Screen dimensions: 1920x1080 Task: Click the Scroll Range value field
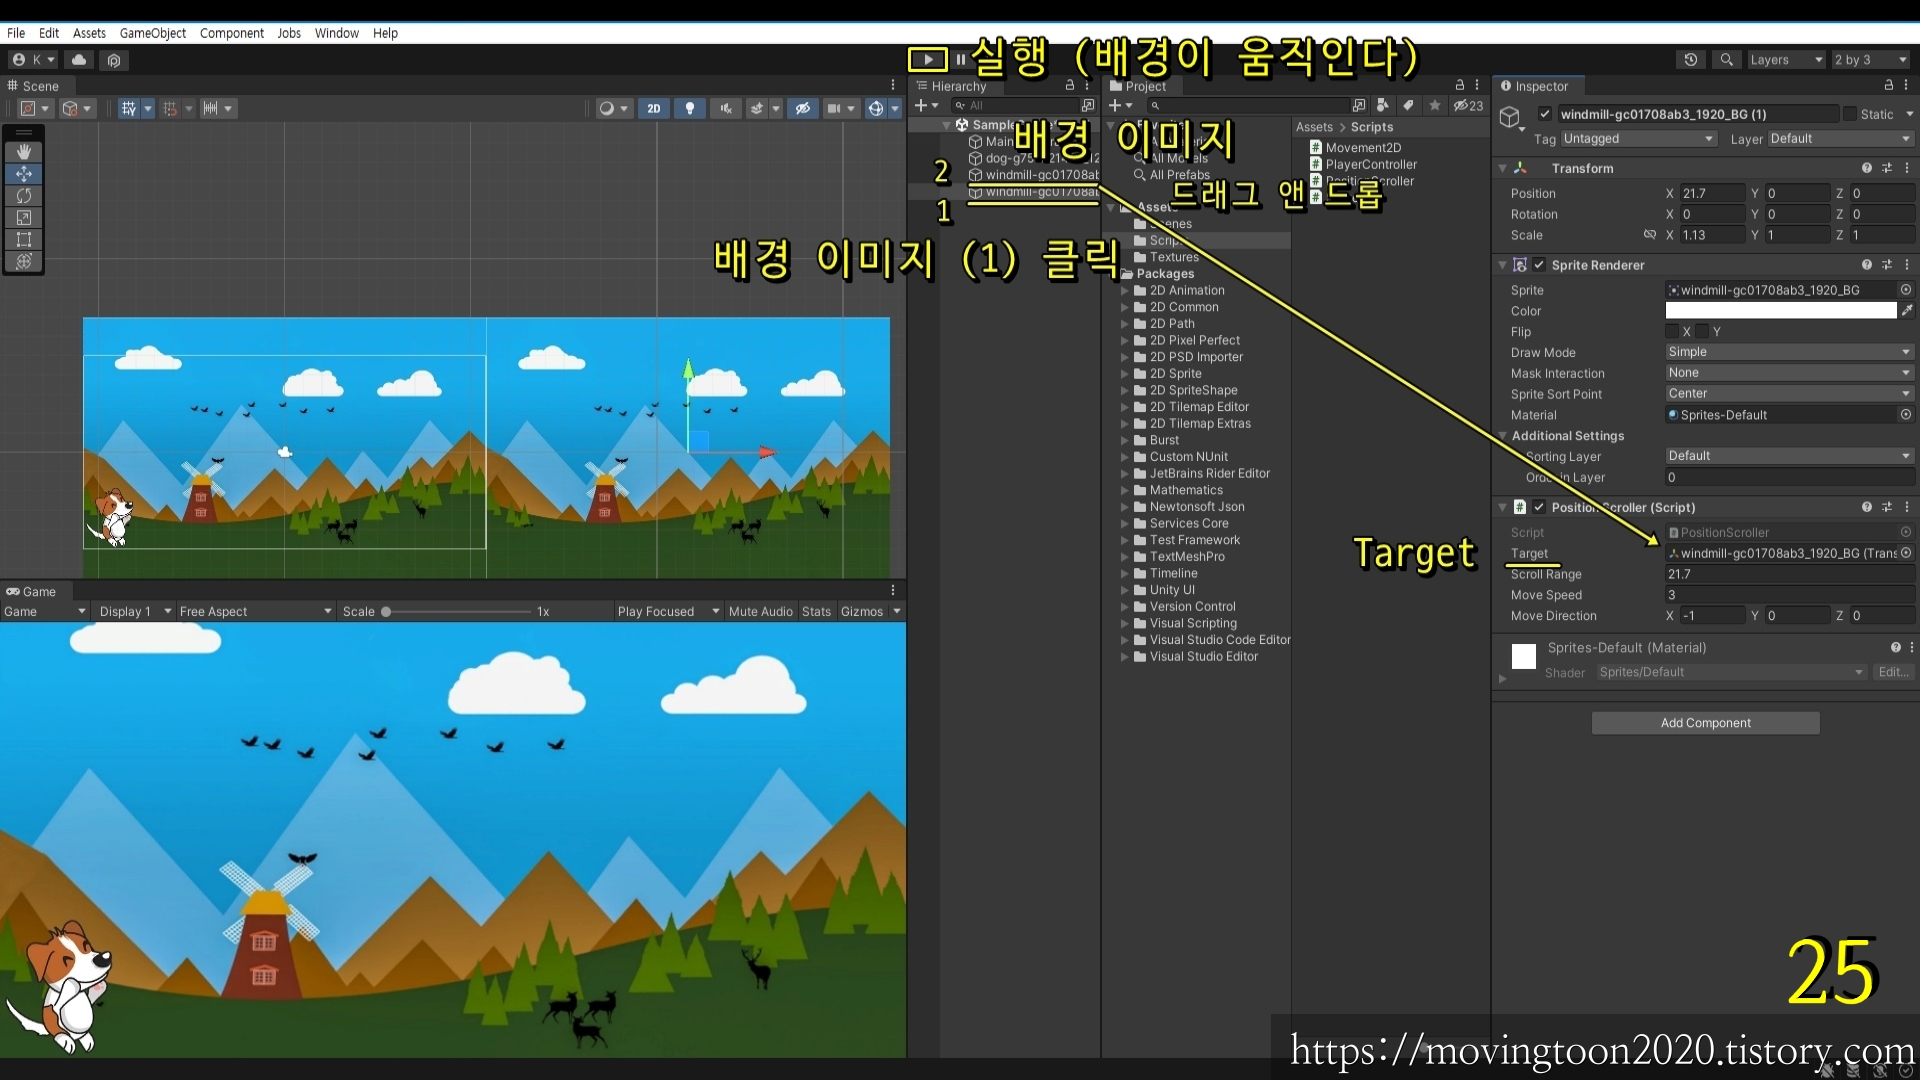(x=1789, y=574)
